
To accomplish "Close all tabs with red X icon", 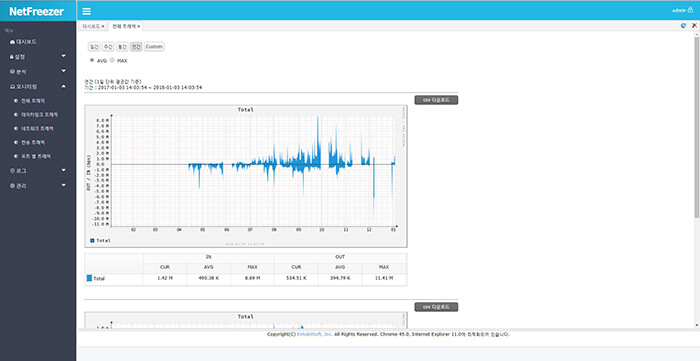I will pyautogui.click(x=694, y=26).
